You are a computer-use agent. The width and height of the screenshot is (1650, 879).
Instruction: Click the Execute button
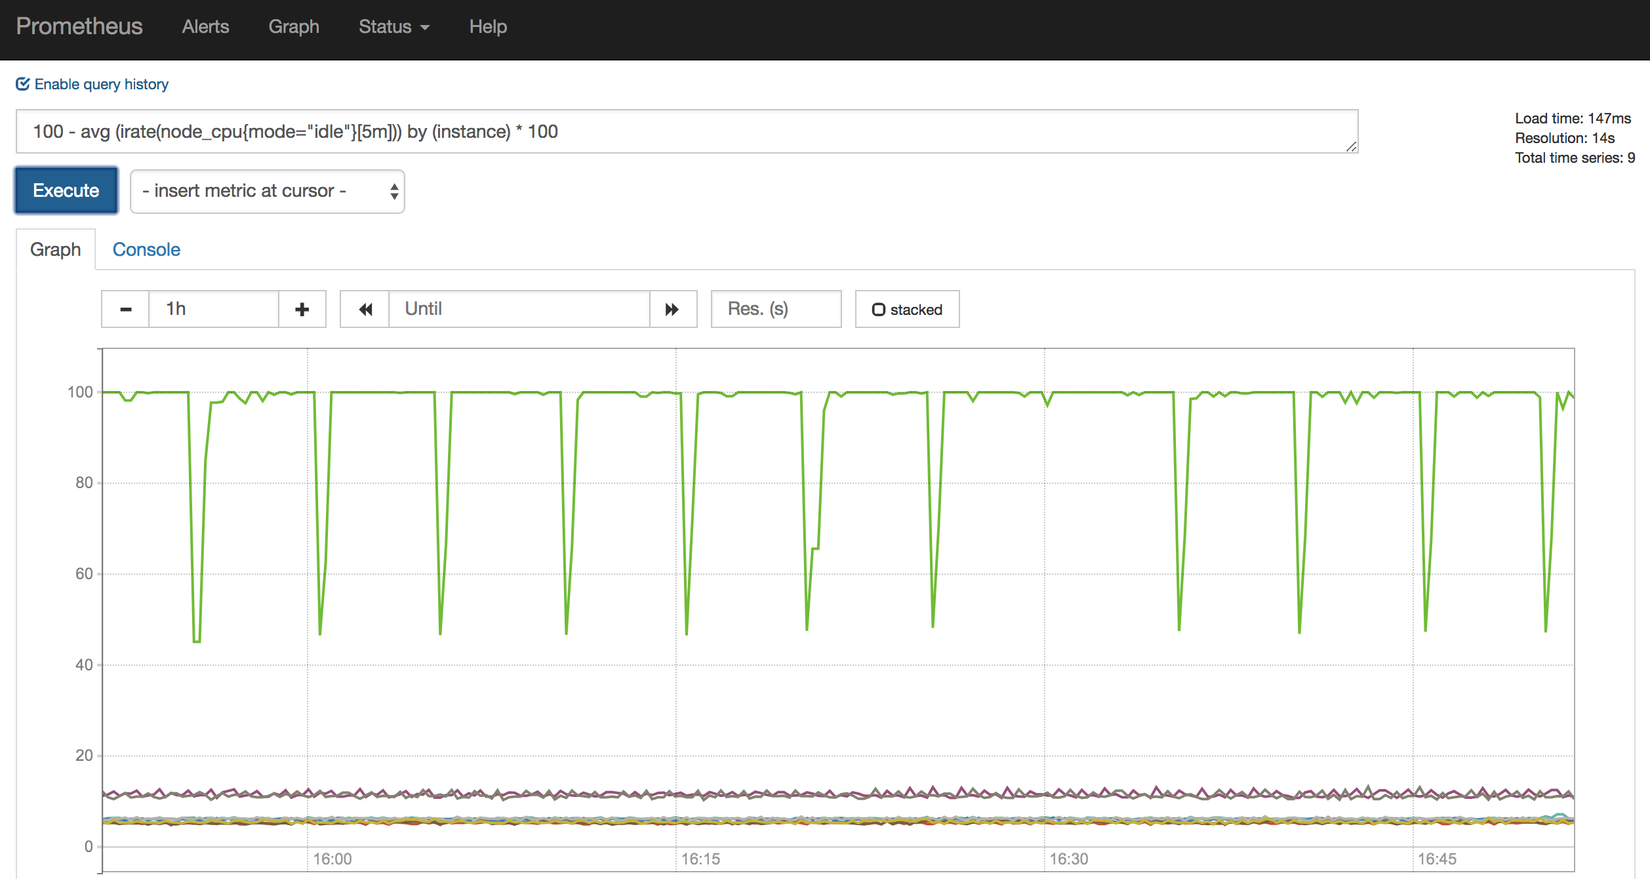pyautogui.click(x=66, y=190)
